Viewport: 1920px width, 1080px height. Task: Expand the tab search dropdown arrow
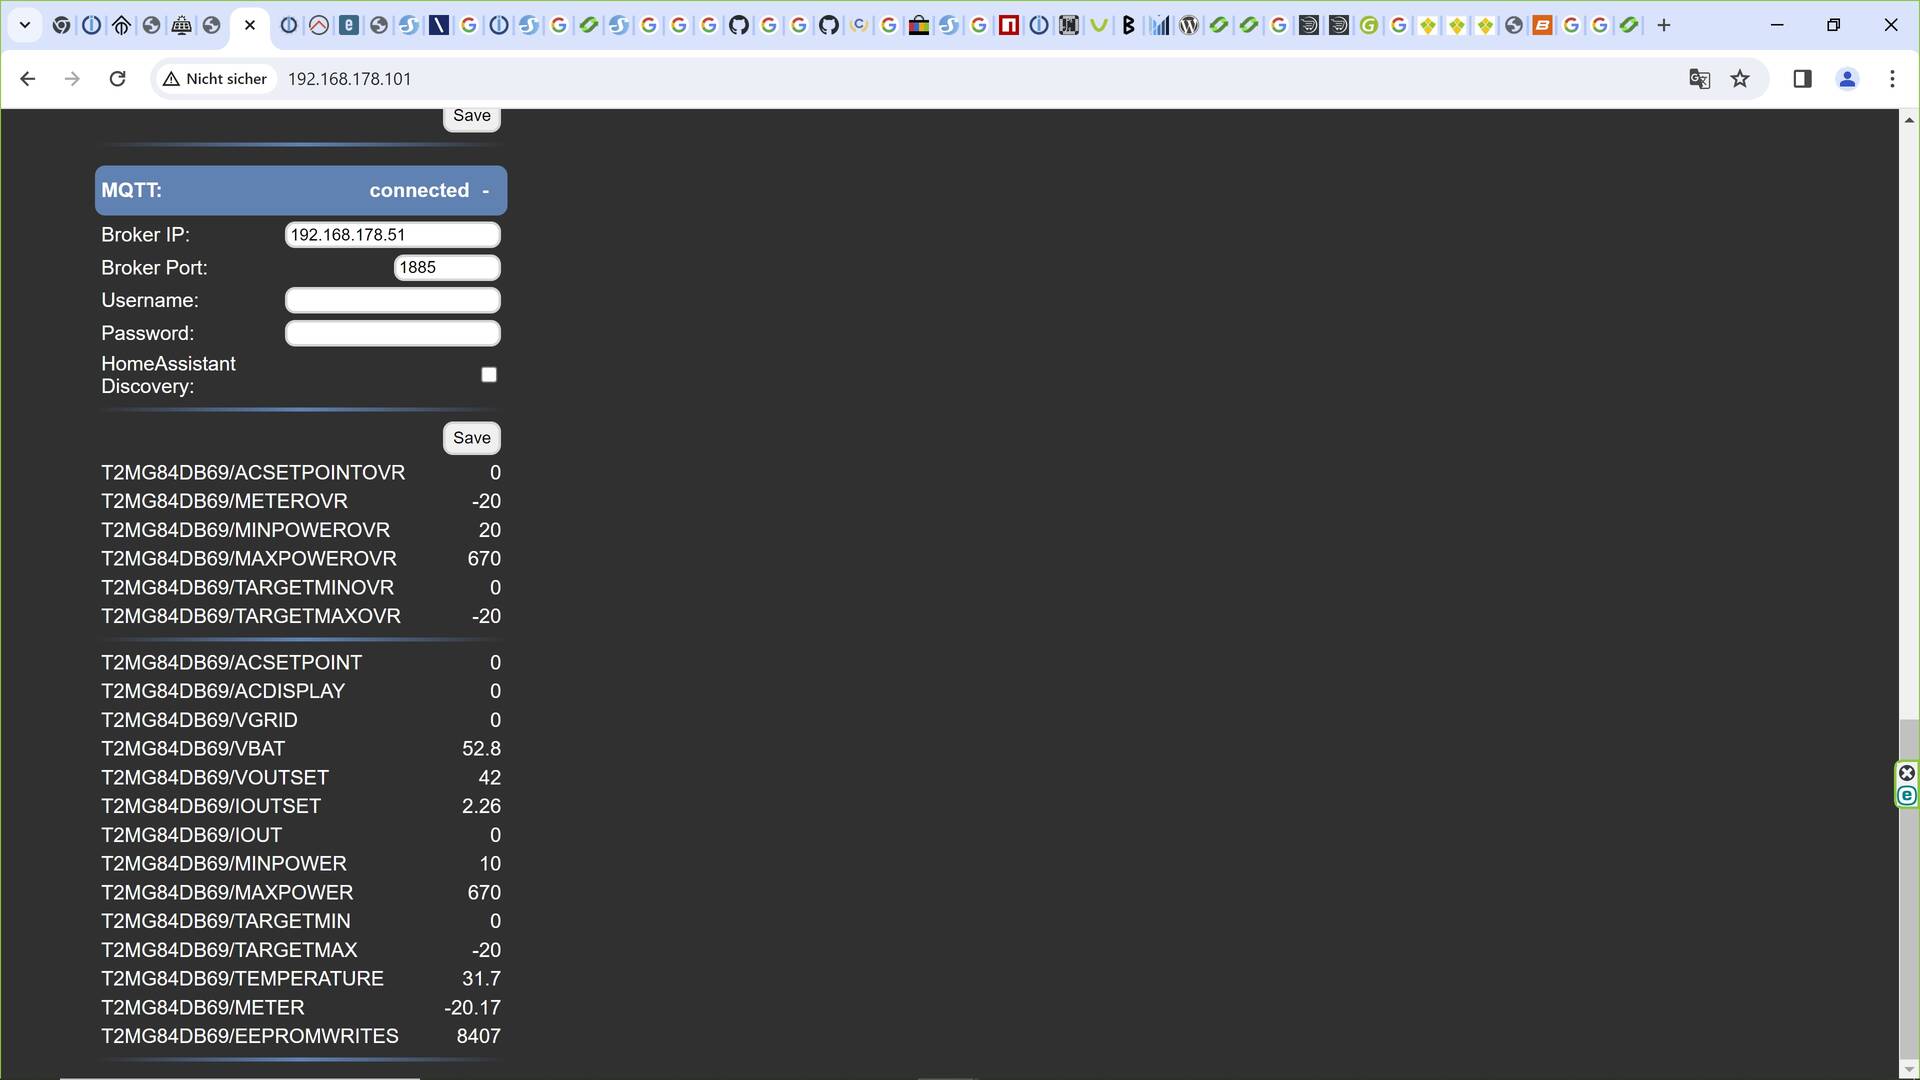pos(25,26)
